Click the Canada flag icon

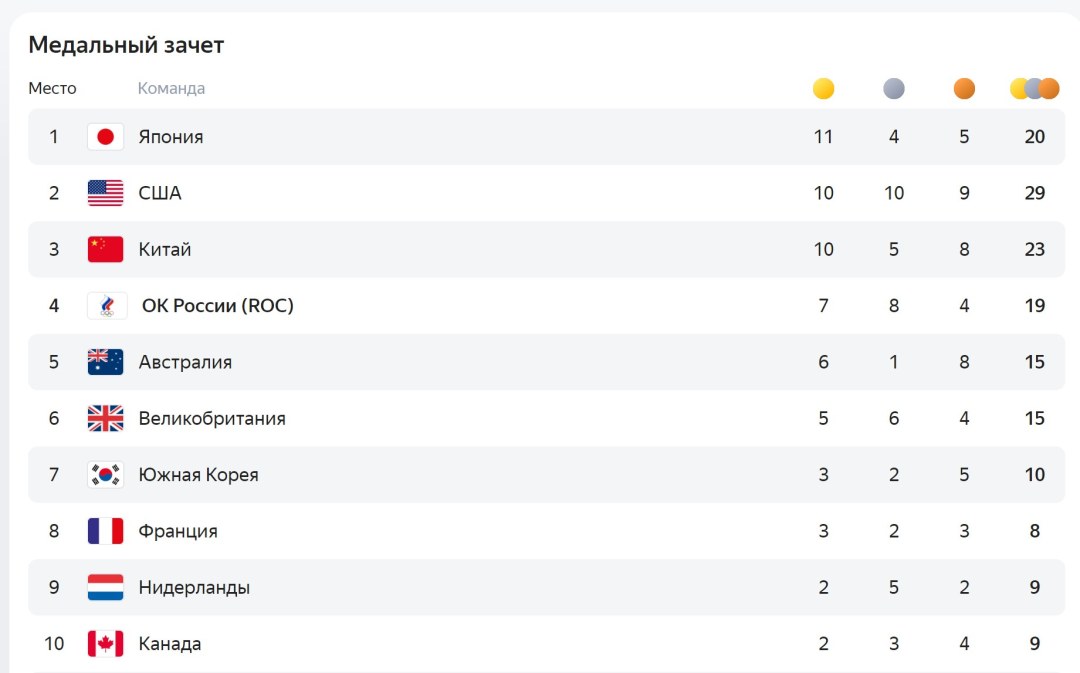pyautogui.click(x=105, y=644)
